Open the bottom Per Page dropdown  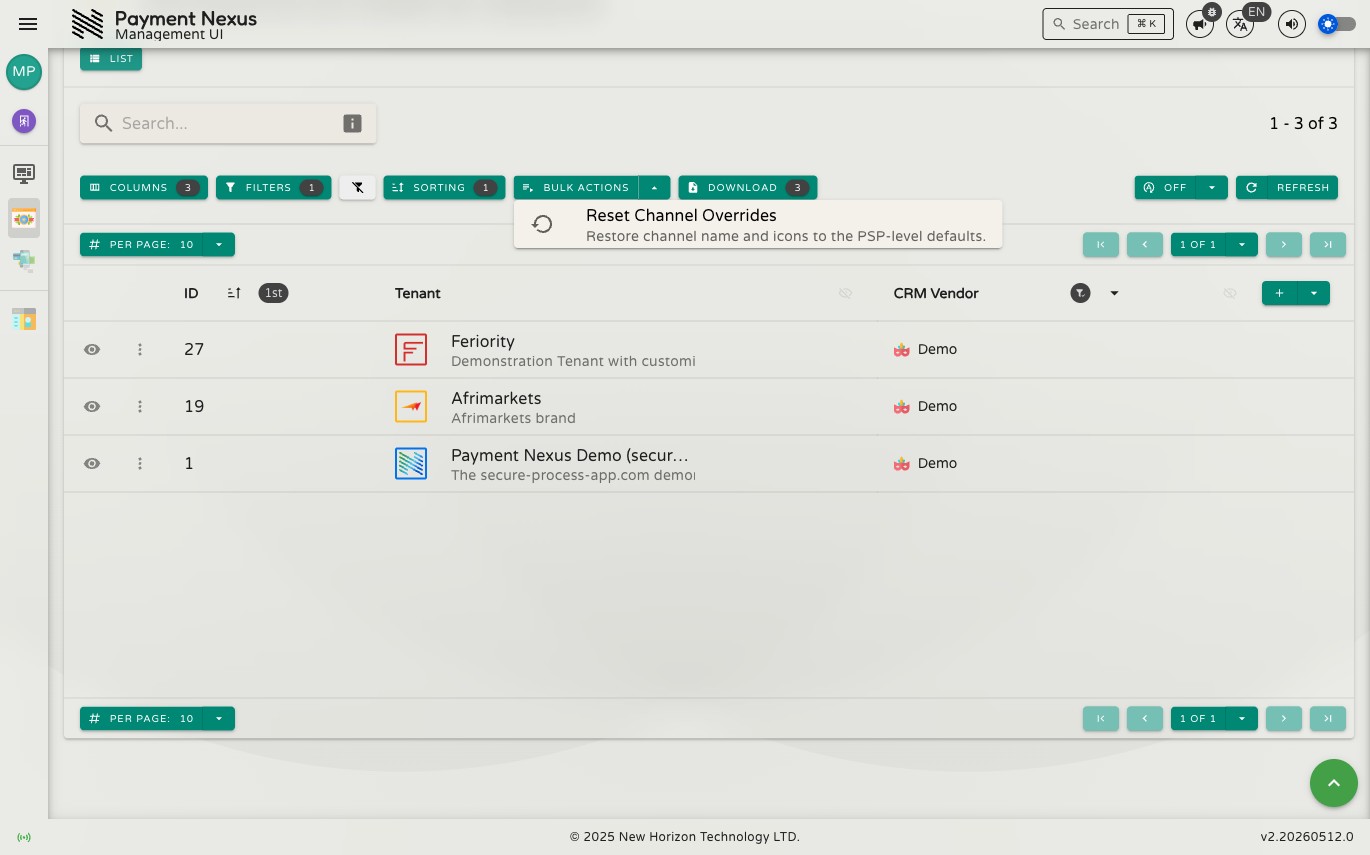[x=219, y=718]
